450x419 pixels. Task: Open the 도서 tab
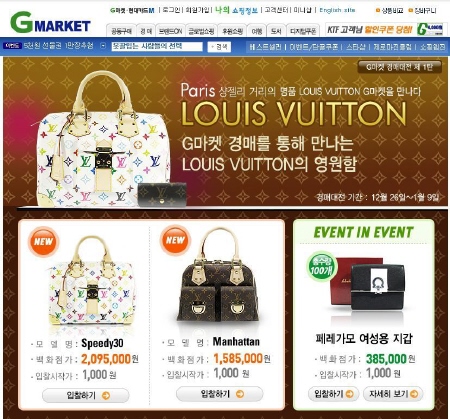click(276, 31)
